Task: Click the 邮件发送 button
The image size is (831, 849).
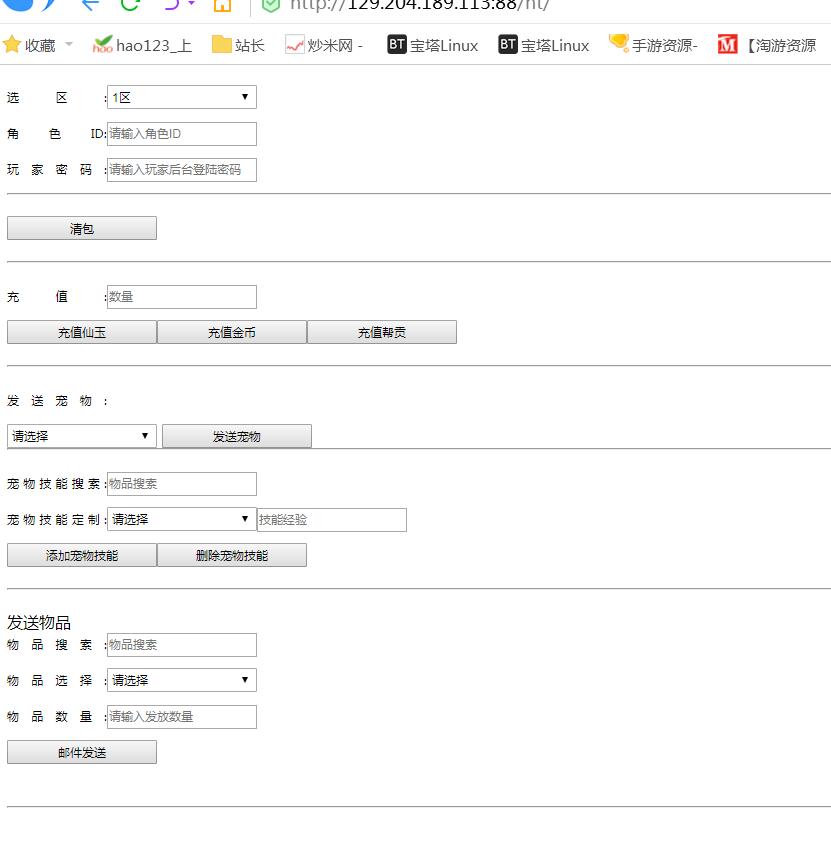Action: (x=82, y=753)
